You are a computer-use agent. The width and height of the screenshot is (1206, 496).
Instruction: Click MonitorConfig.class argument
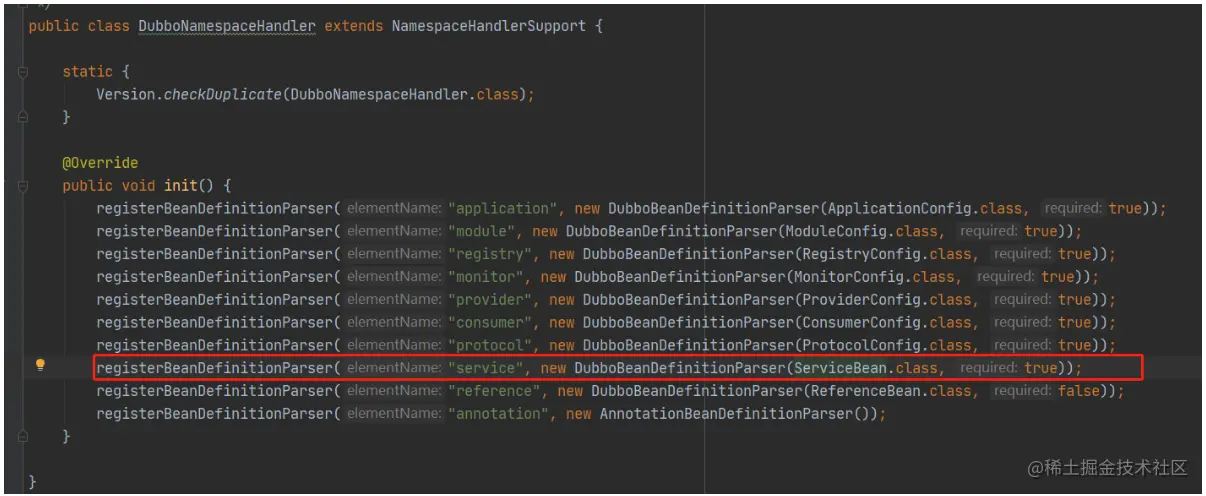click(x=876, y=277)
